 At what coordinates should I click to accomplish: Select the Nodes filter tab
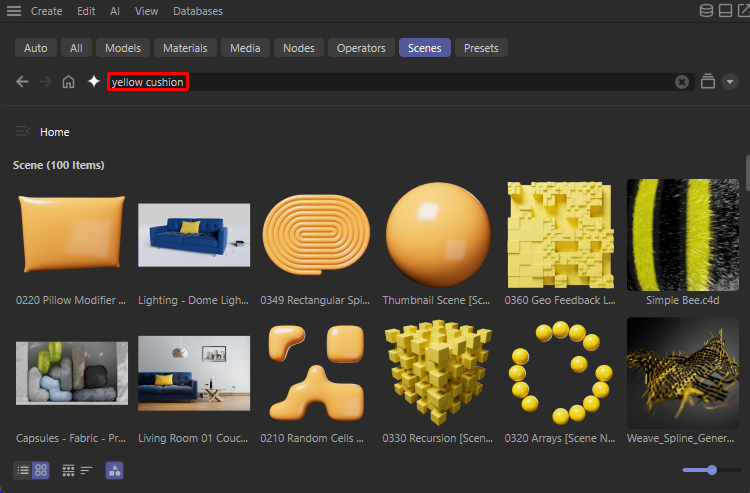point(298,48)
